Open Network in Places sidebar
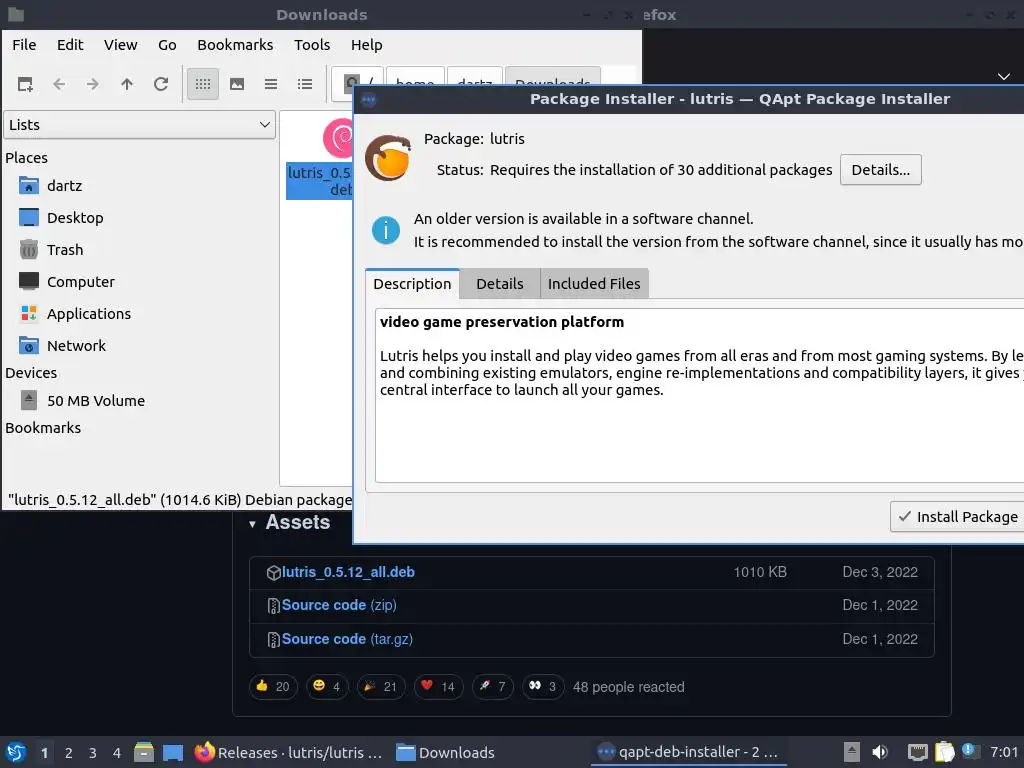 pos(76,346)
